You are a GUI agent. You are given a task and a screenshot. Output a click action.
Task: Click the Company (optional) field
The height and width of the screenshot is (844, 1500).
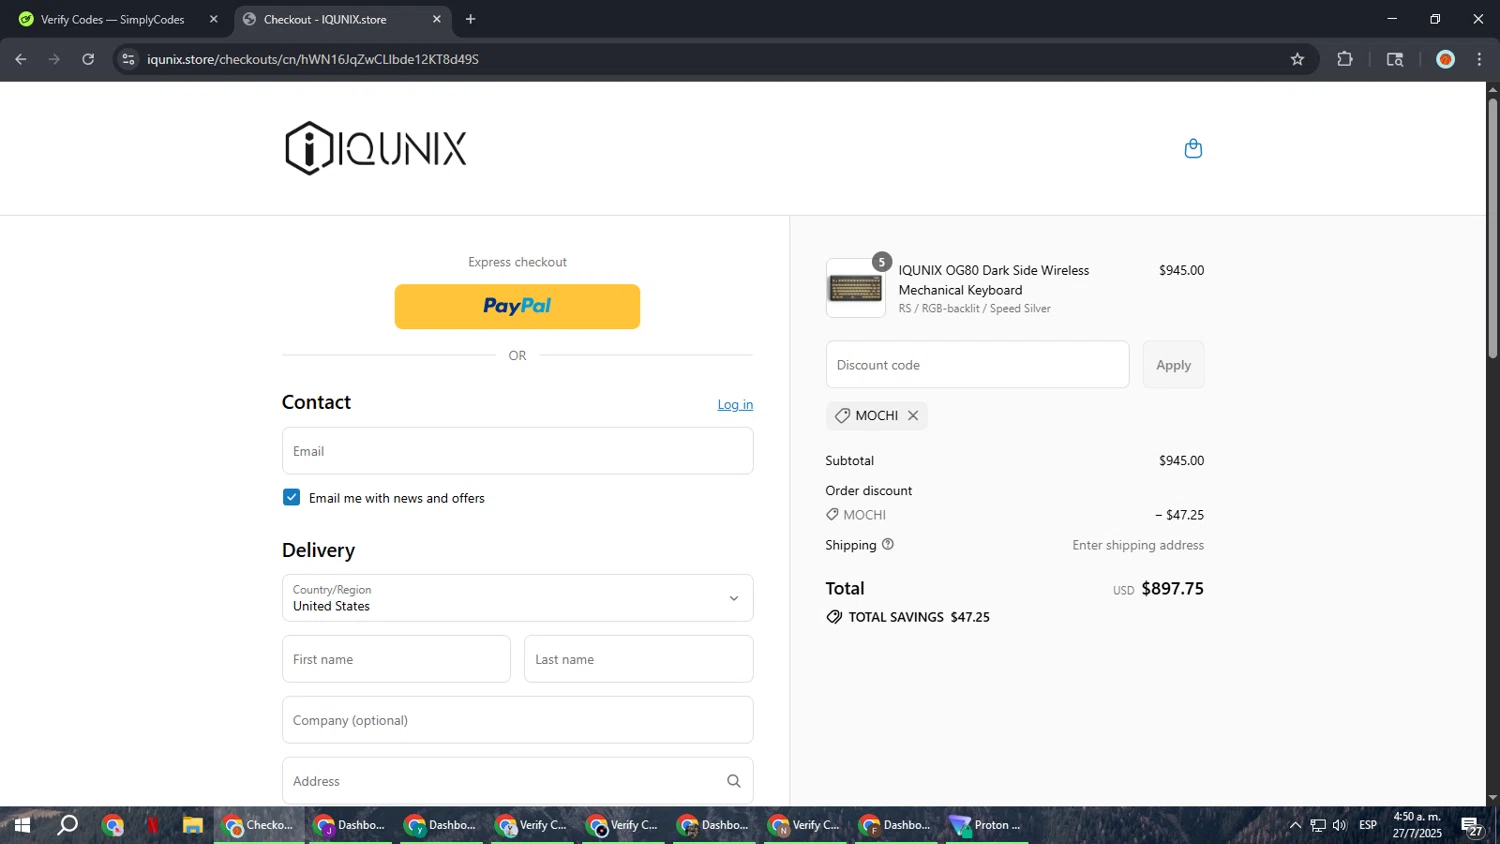tap(517, 720)
